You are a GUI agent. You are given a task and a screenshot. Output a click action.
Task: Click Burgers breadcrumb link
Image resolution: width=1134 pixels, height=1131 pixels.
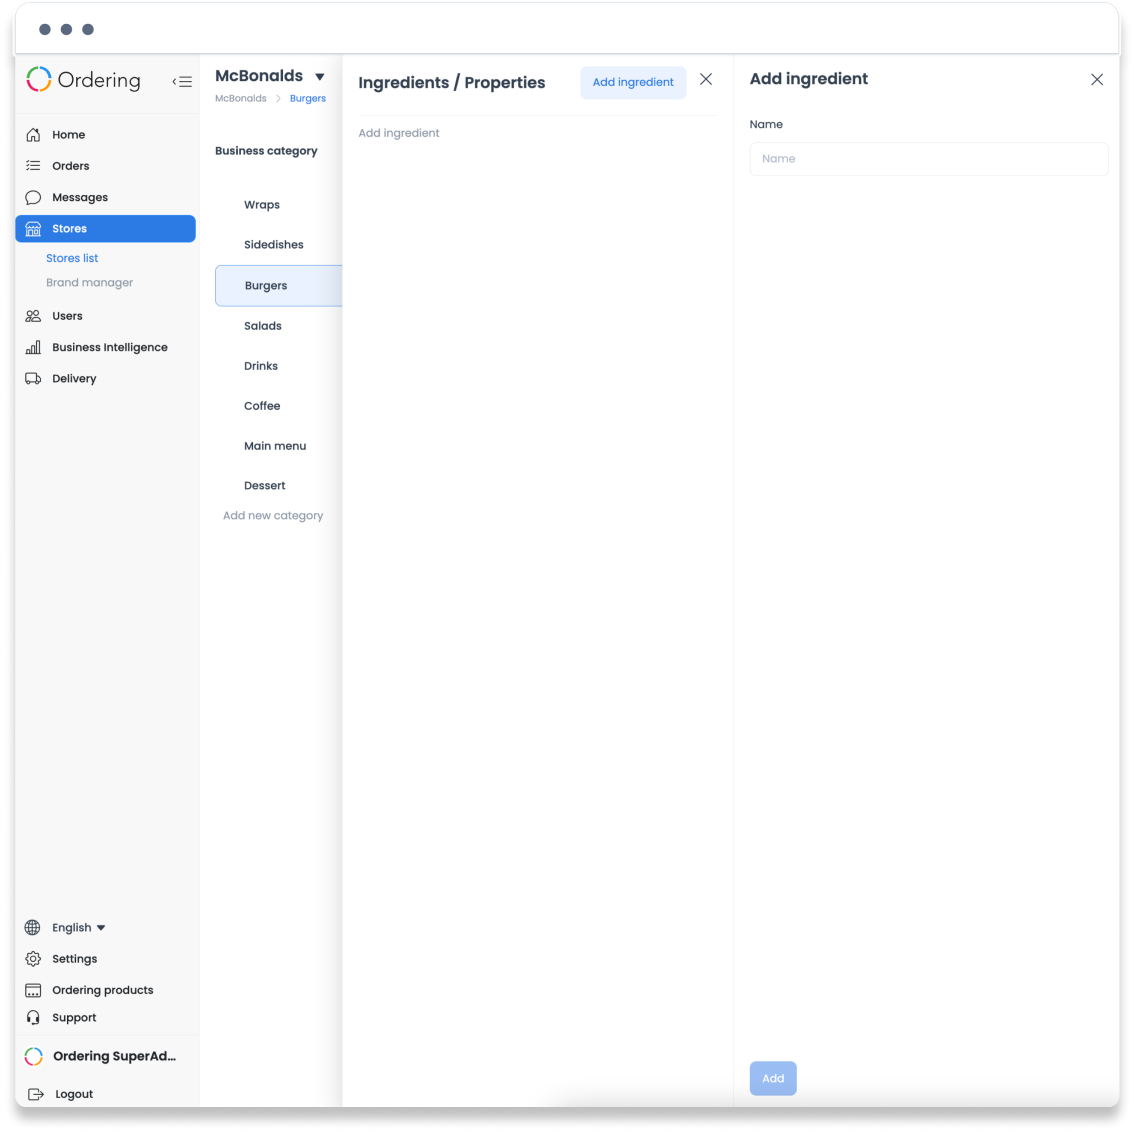click(x=307, y=98)
